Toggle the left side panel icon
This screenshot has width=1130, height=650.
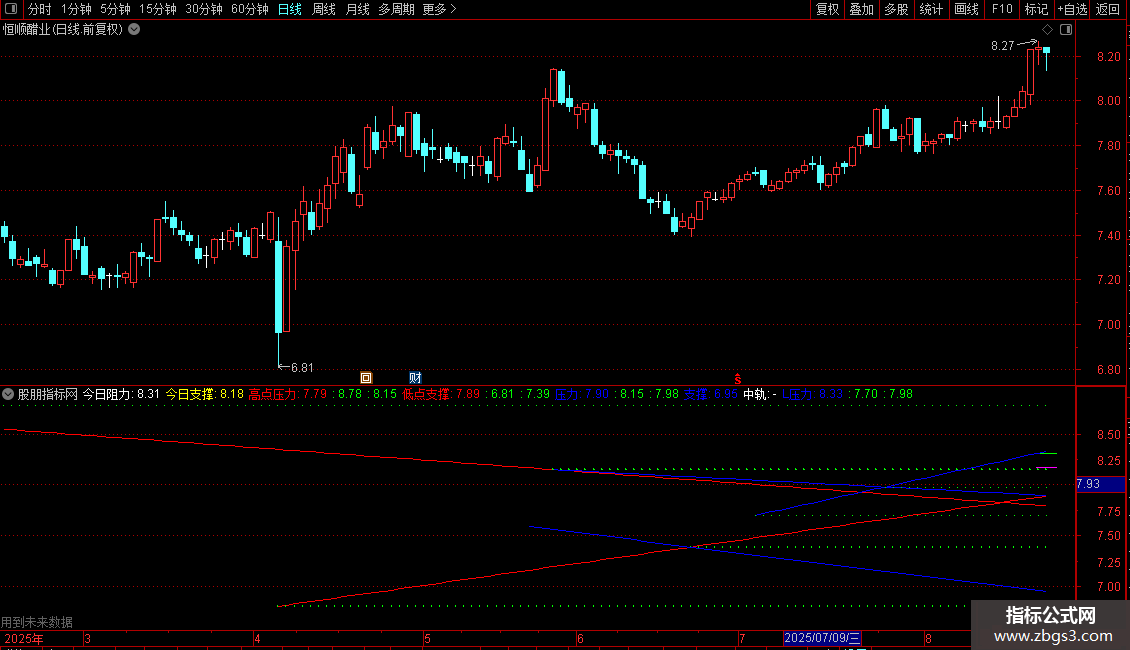coord(11,9)
